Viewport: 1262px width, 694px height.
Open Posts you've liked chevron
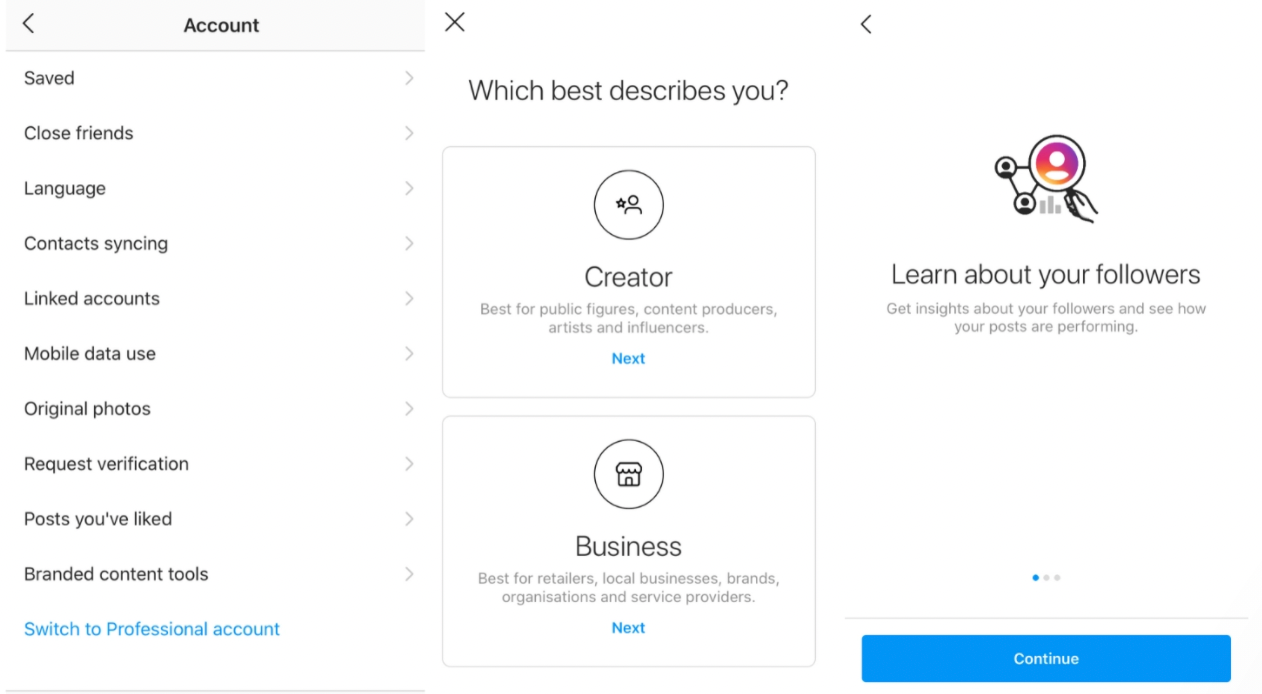pyautogui.click(x=409, y=518)
